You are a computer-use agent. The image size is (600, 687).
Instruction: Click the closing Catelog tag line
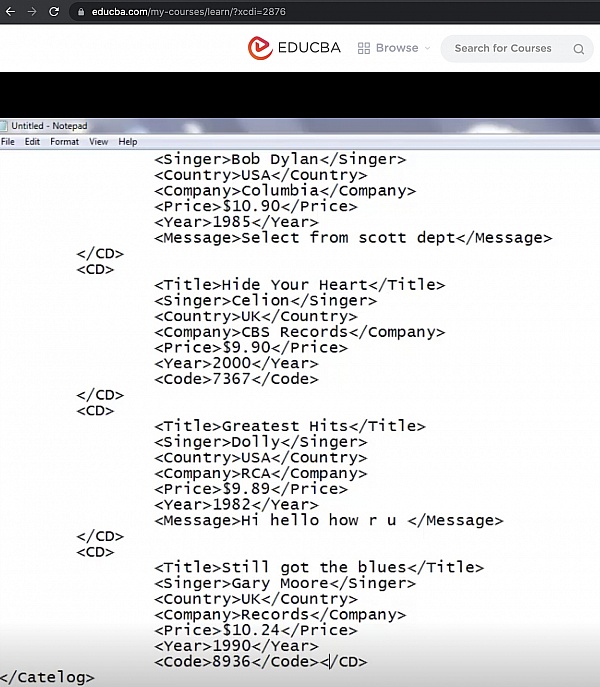pyautogui.click(x=48, y=677)
